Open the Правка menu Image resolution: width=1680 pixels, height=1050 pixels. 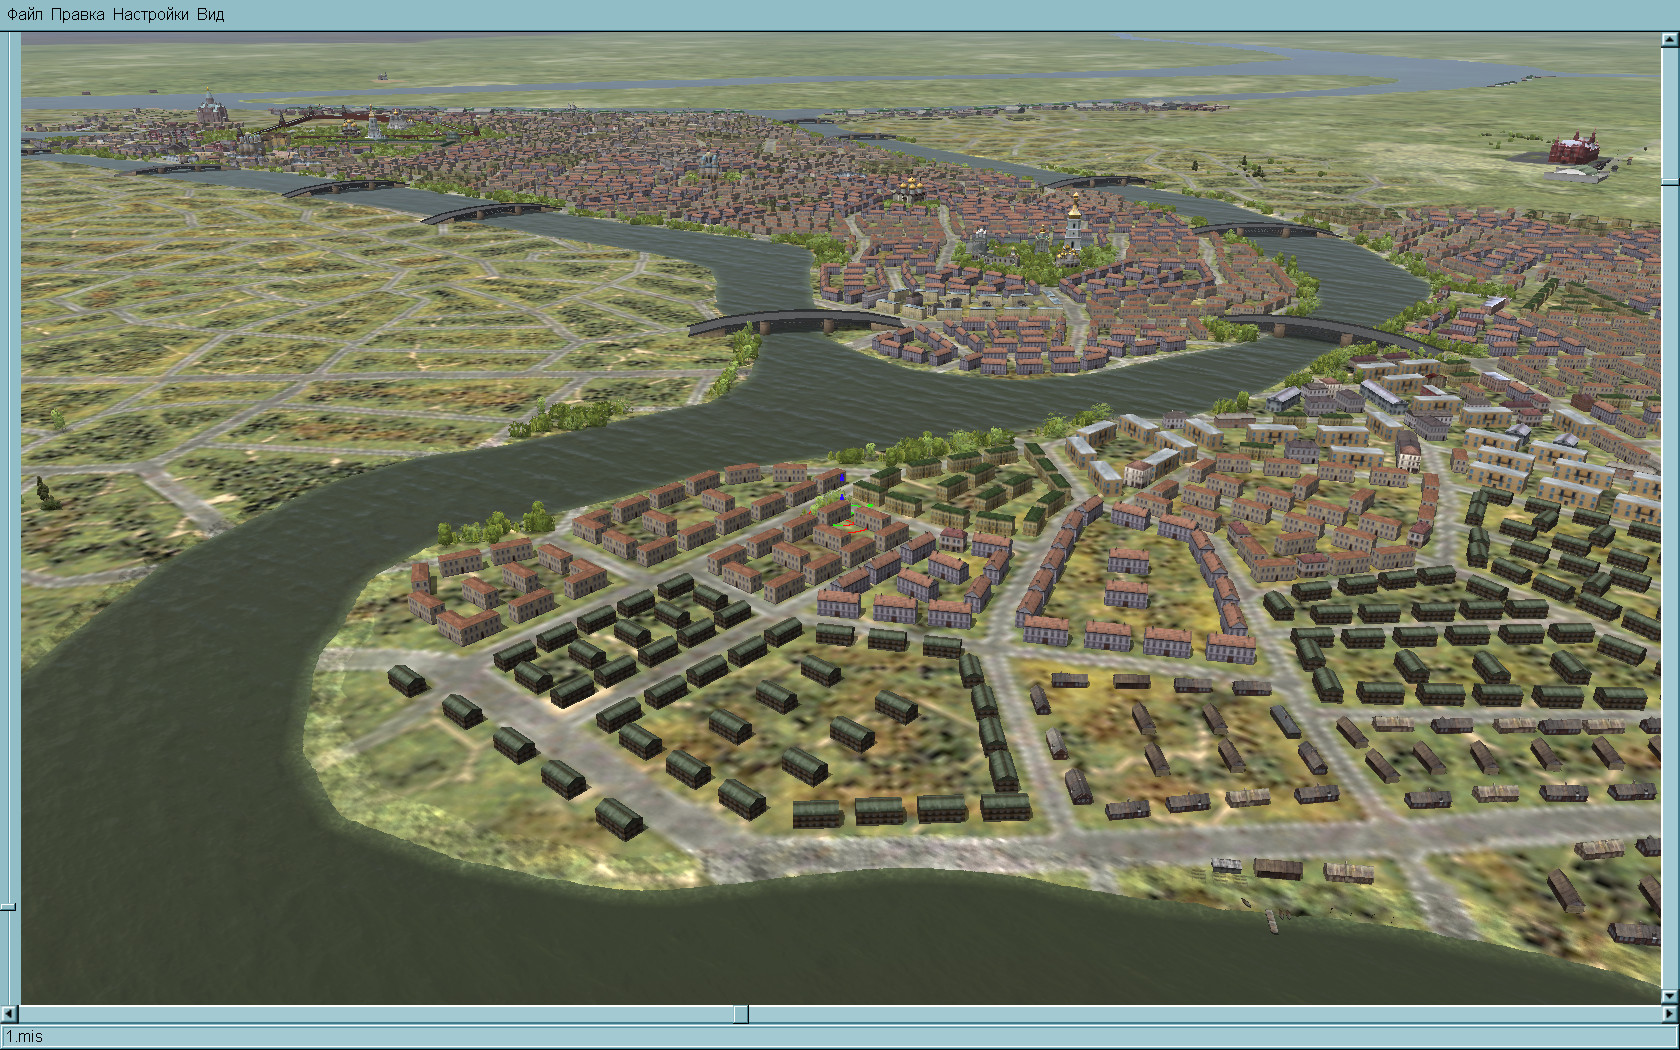pyautogui.click(x=77, y=15)
